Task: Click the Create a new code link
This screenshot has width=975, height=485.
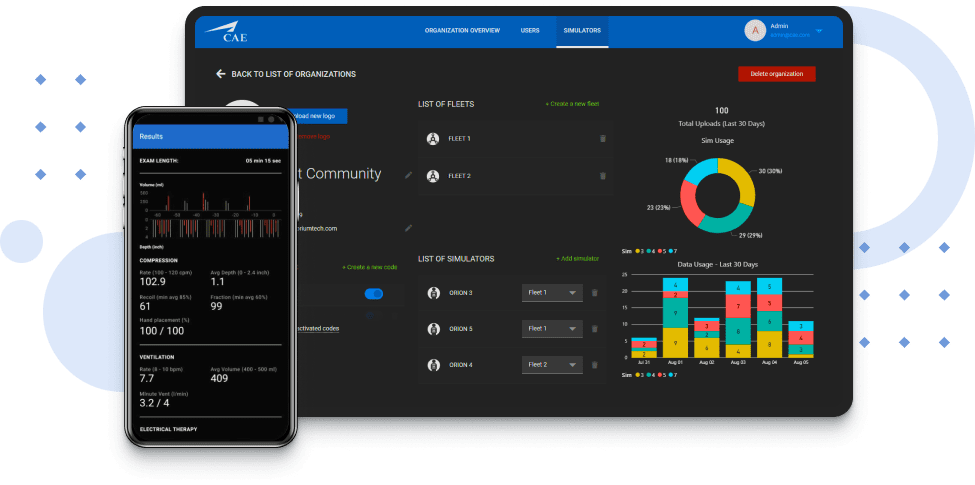Action: (x=369, y=267)
